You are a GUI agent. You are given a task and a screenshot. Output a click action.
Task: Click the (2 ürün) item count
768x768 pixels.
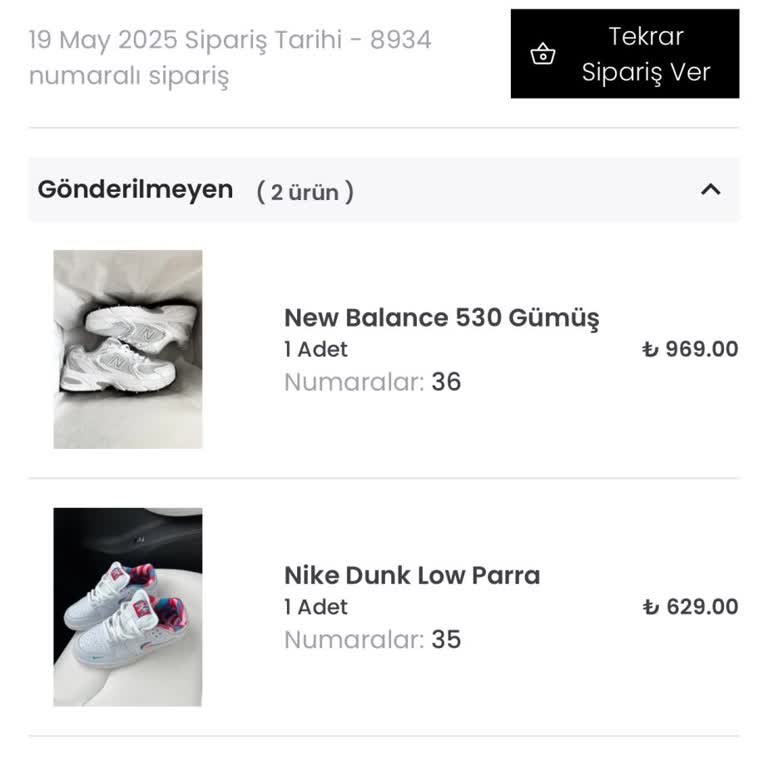pos(305,192)
